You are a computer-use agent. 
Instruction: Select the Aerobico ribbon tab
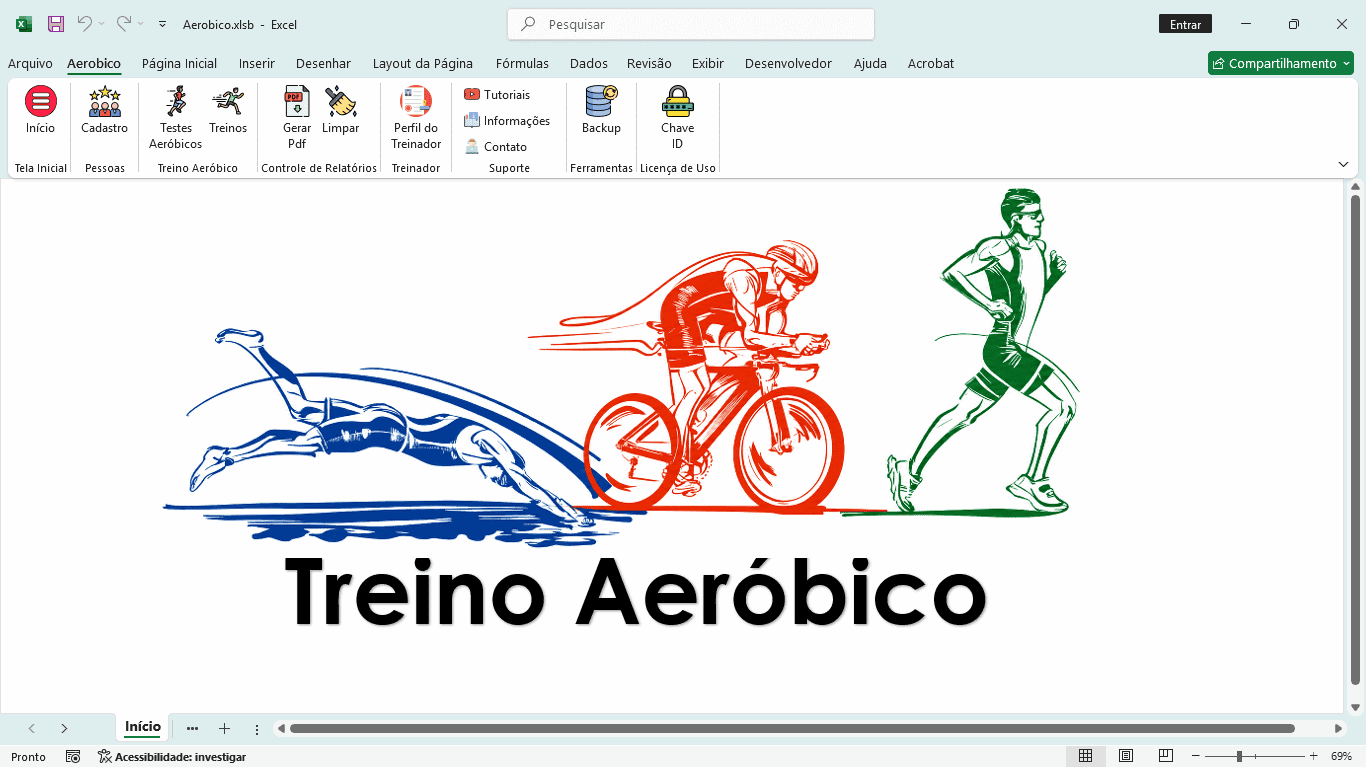(94, 63)
